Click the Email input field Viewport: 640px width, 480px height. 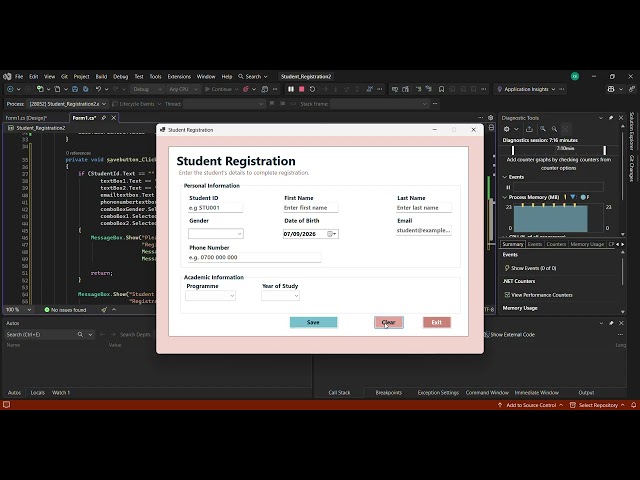[424, 231]
